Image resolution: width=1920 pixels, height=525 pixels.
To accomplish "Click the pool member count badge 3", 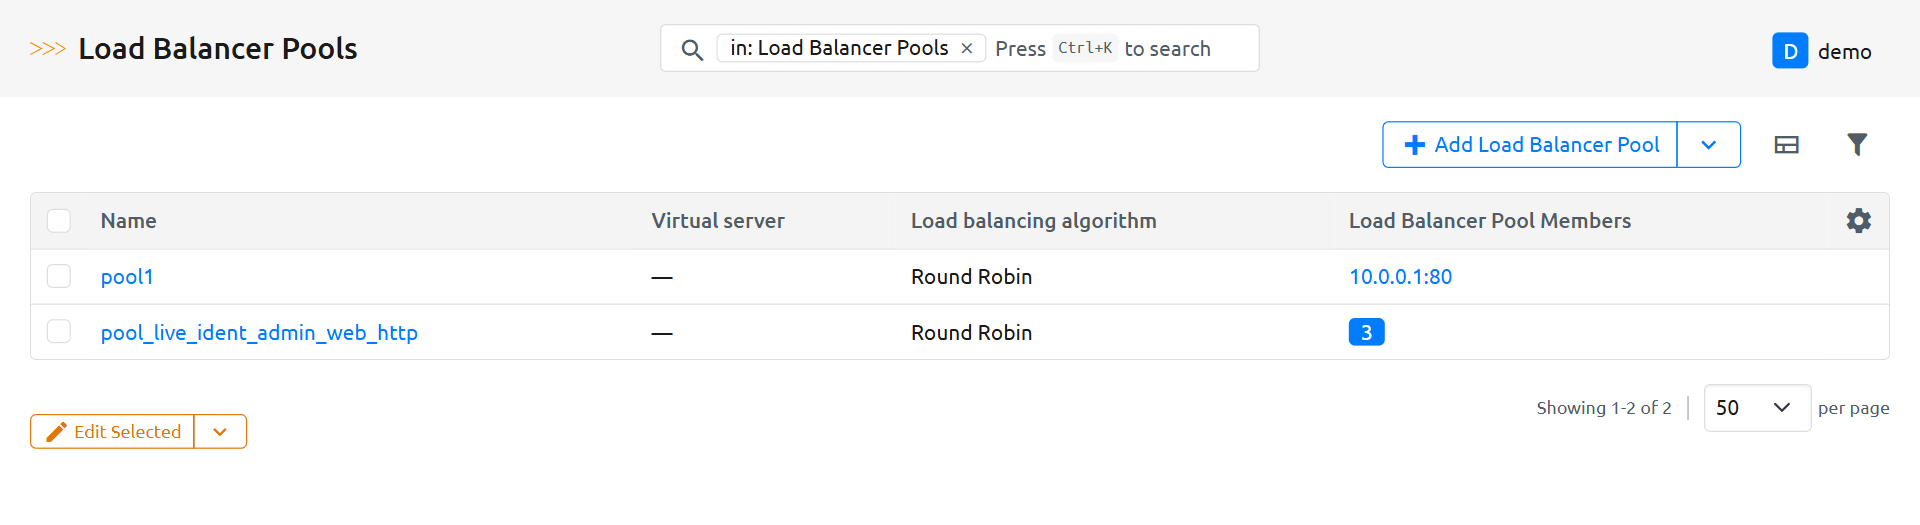I will point(1365,332).
